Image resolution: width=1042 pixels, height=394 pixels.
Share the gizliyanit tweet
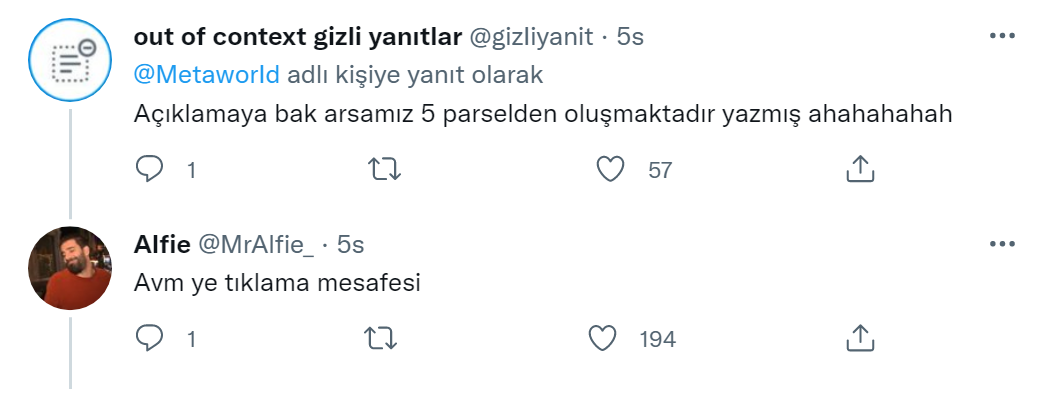click(859, 169)
